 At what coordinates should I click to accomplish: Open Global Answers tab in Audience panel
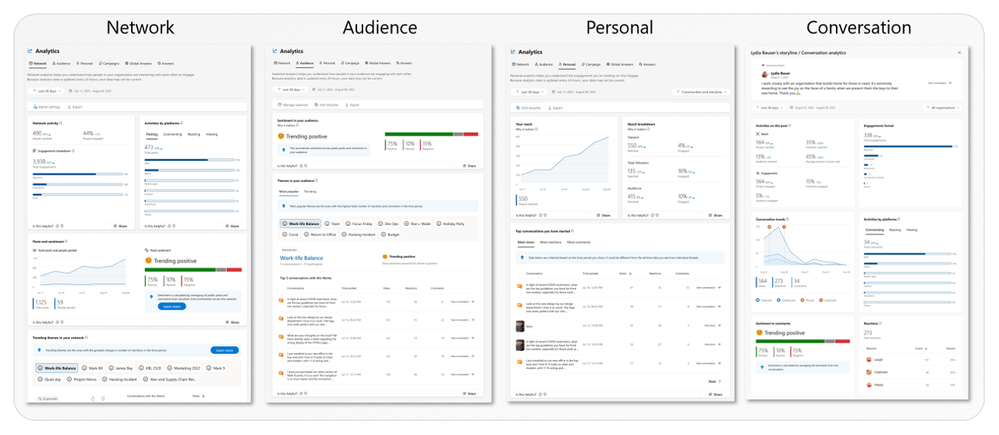378,63
